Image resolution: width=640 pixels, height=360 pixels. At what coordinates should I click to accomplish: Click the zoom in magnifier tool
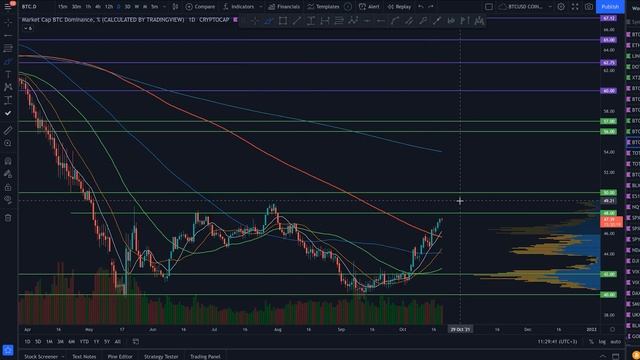click(8, 143)
